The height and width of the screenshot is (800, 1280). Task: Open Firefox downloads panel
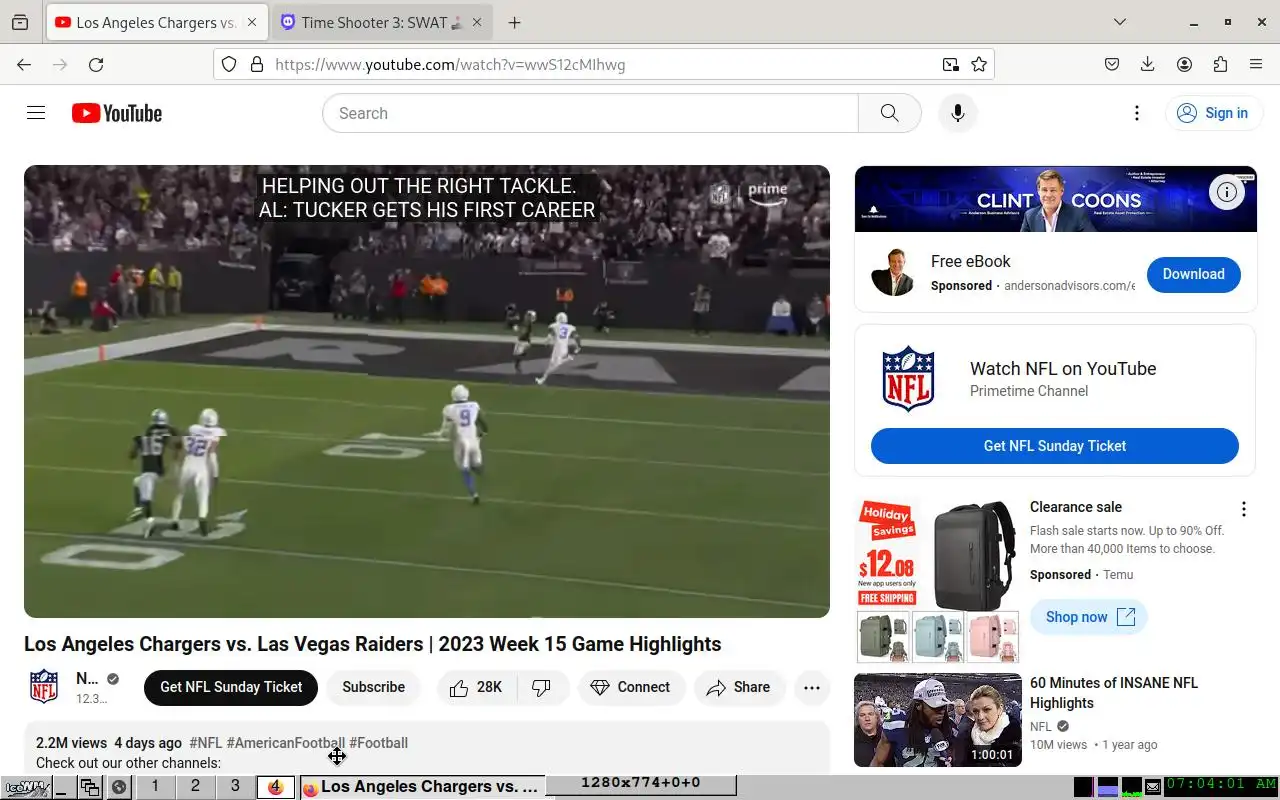pos(1148,64)
